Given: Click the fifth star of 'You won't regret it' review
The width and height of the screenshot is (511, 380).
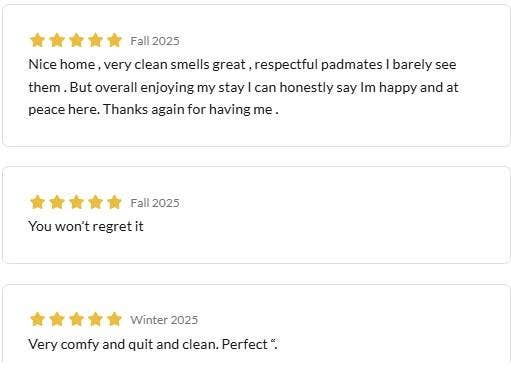Looking at the screenshot, I should (115, 202).
